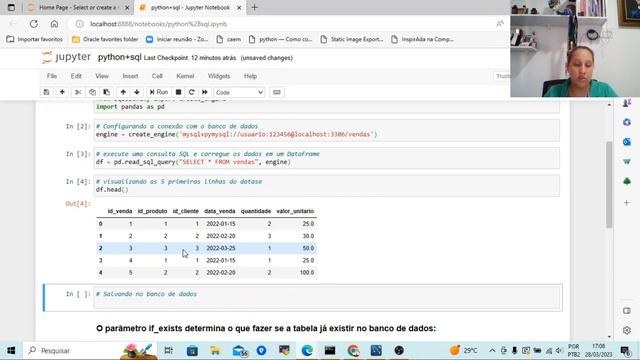Open the command palette keyboard icon
Image resolution: width=640 pixels, height=360 pixels.
pos(277,92)
